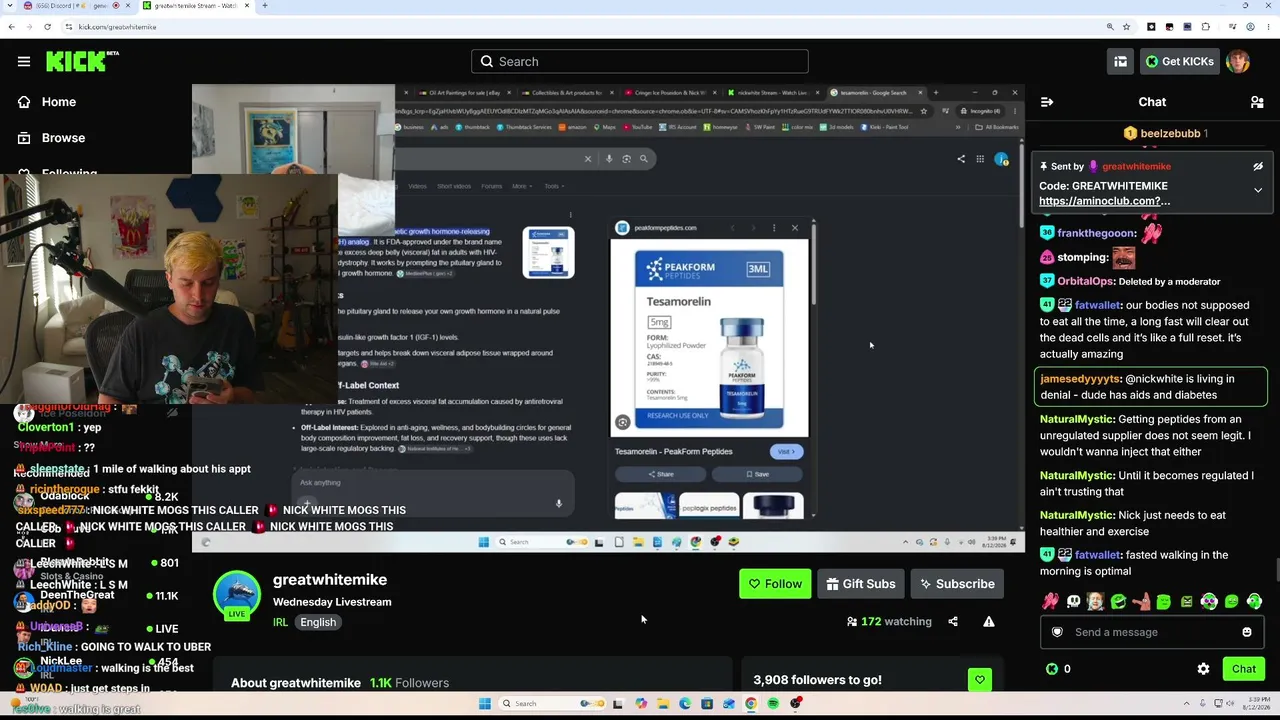Click the jamesedyyyyts username in chat
Screen dimensions: 1280x720
(x=1082, y=379)
